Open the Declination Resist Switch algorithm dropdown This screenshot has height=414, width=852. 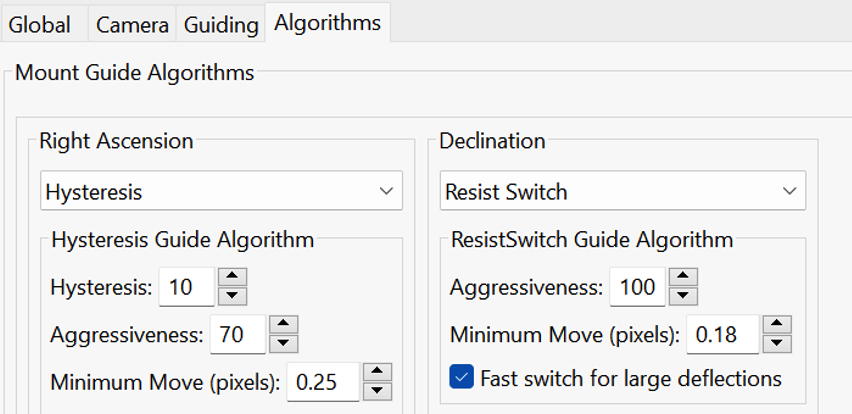click(623, 191)
